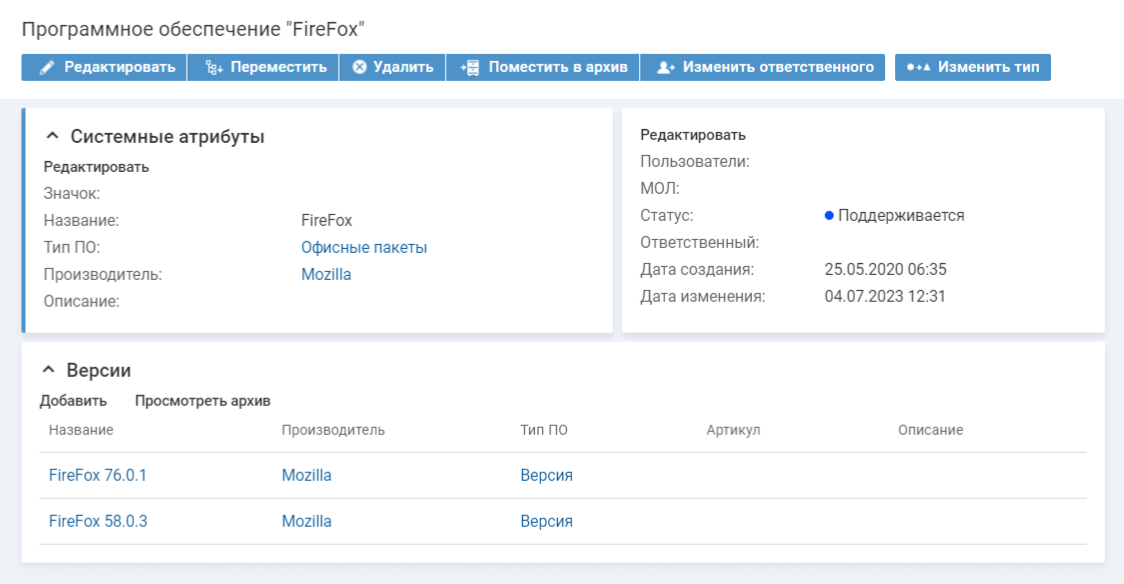
Task: Click the Производитель: label under Системные атрибуты
Action: [103, 274]
